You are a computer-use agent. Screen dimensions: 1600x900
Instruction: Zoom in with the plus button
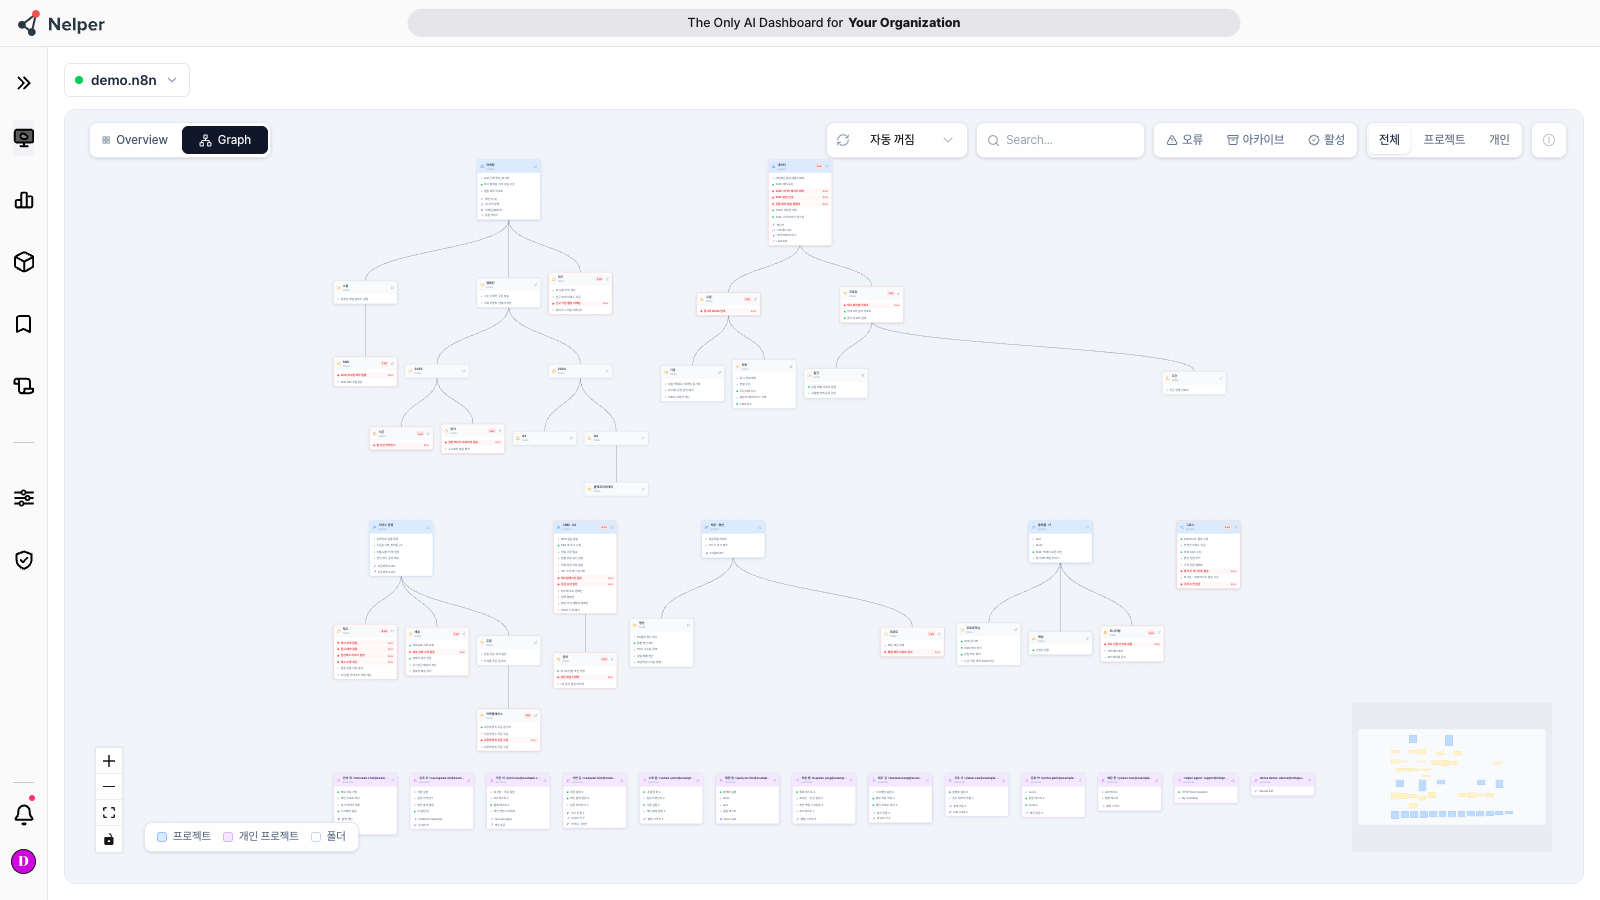(x=109, y=761)
